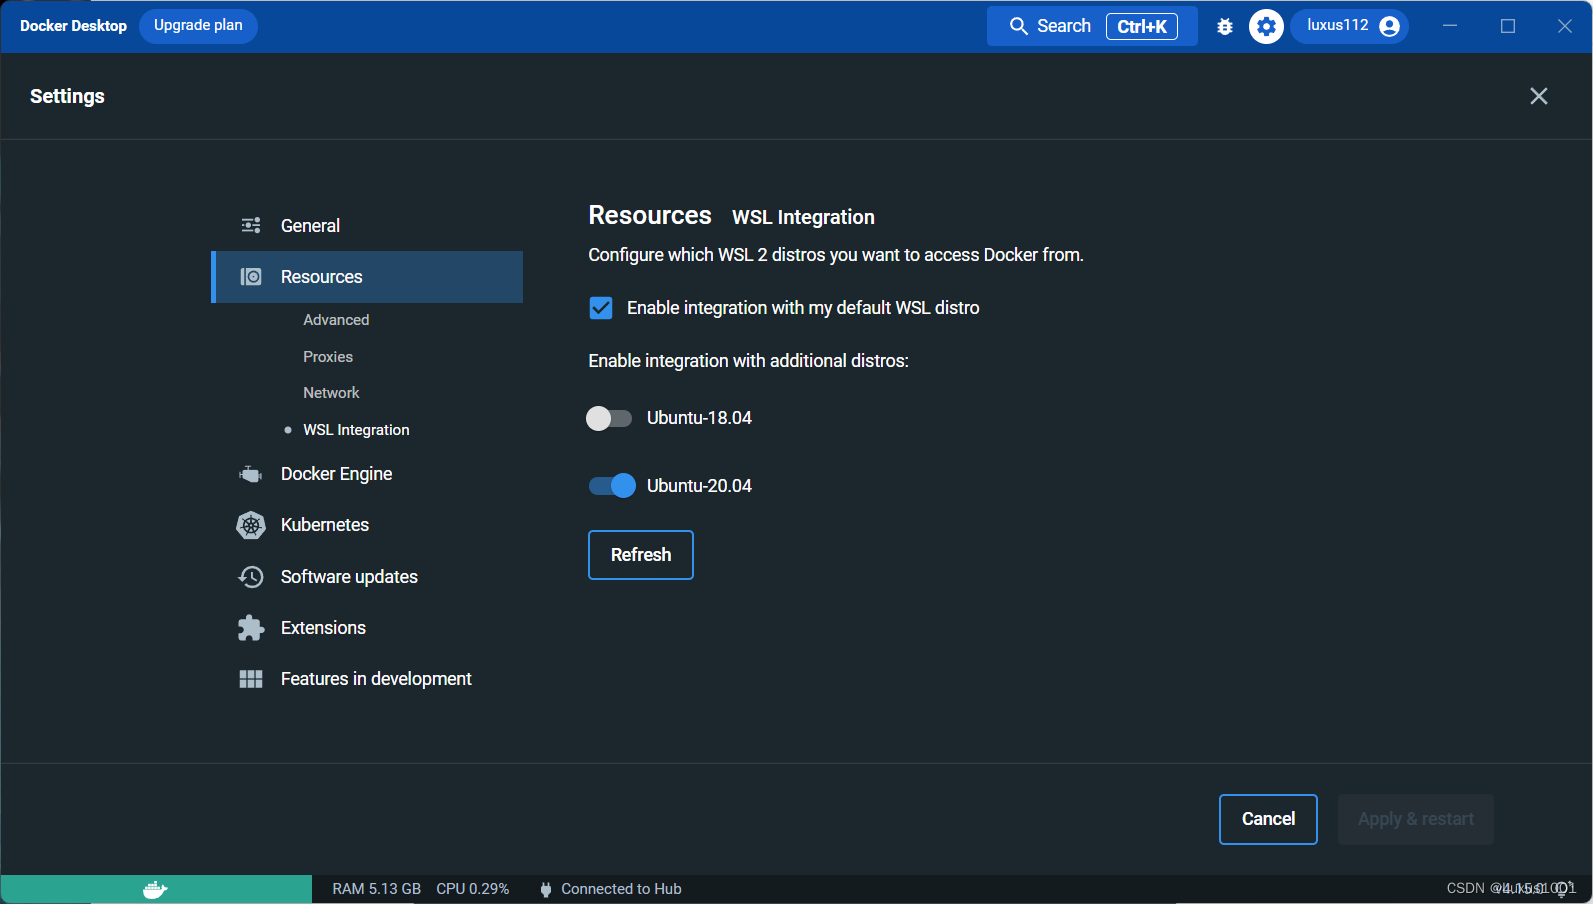Click the Search field in the header
The height and width of the screenshot is (904, 1593).
1092,26
